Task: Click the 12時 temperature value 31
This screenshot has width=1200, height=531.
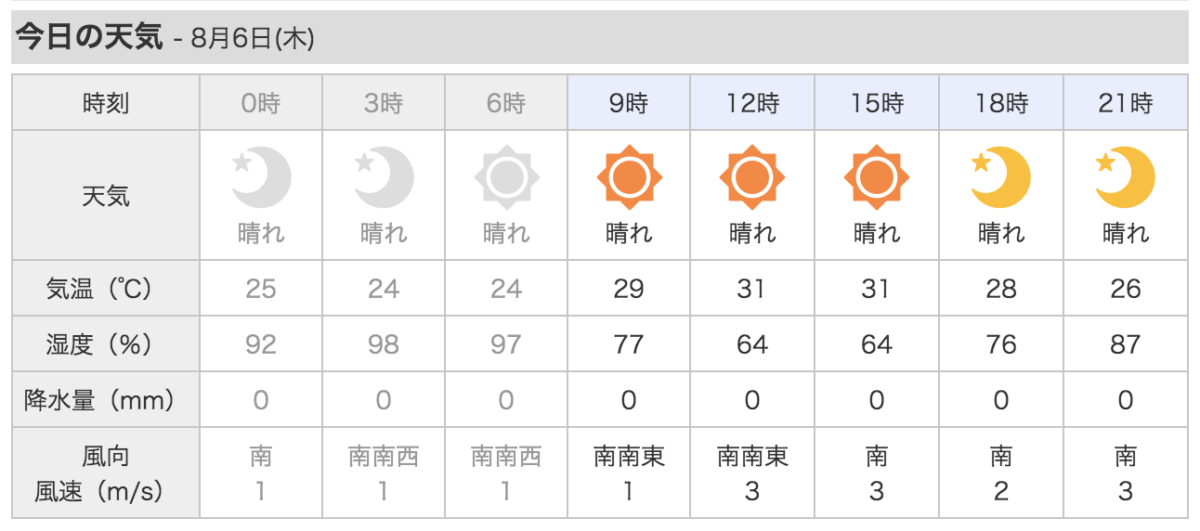Action: coord(752,289)
